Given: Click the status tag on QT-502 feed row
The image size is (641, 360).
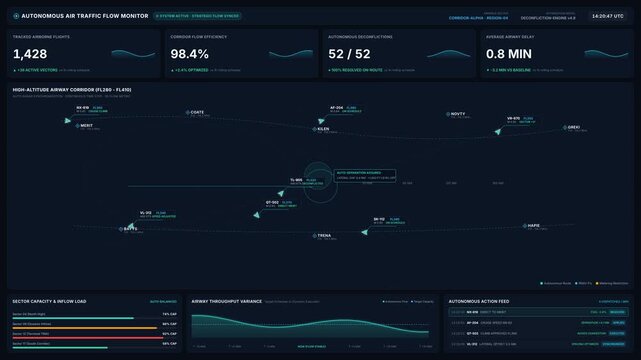Looking at the screenshot, I should tap(617, 333).
